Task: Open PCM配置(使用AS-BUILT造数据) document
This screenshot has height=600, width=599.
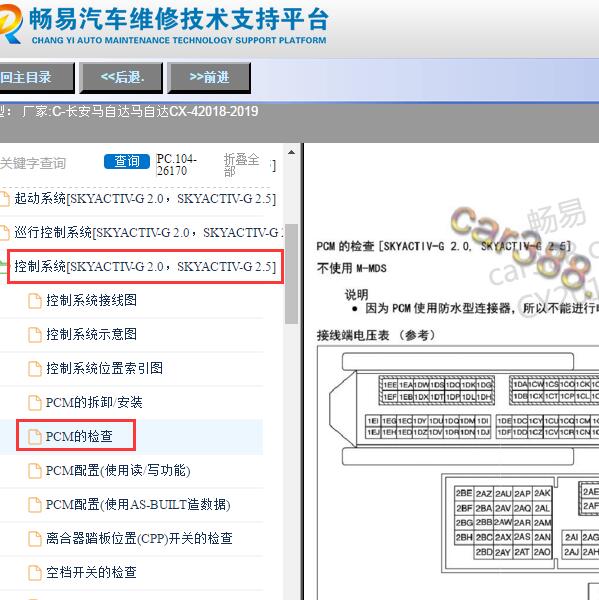Action: click(x=138, y=504)
